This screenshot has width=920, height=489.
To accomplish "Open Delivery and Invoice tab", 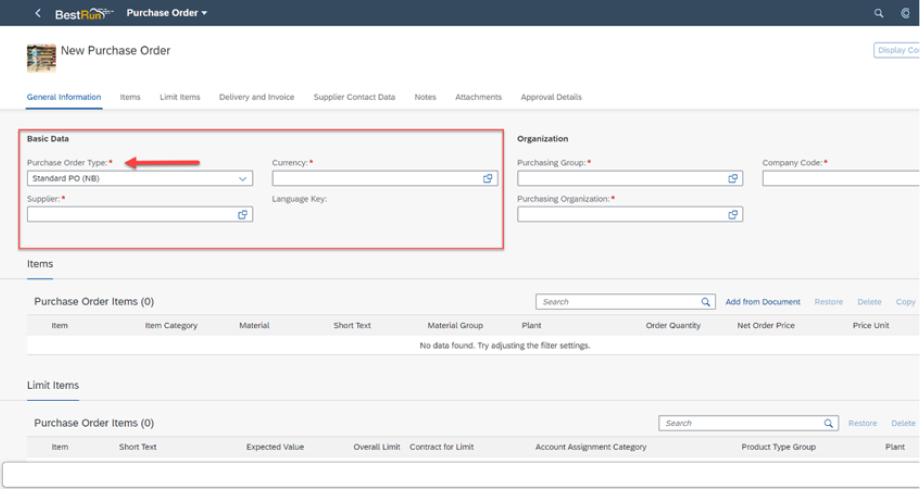I will pyautogui.click(x=257, y=97).
